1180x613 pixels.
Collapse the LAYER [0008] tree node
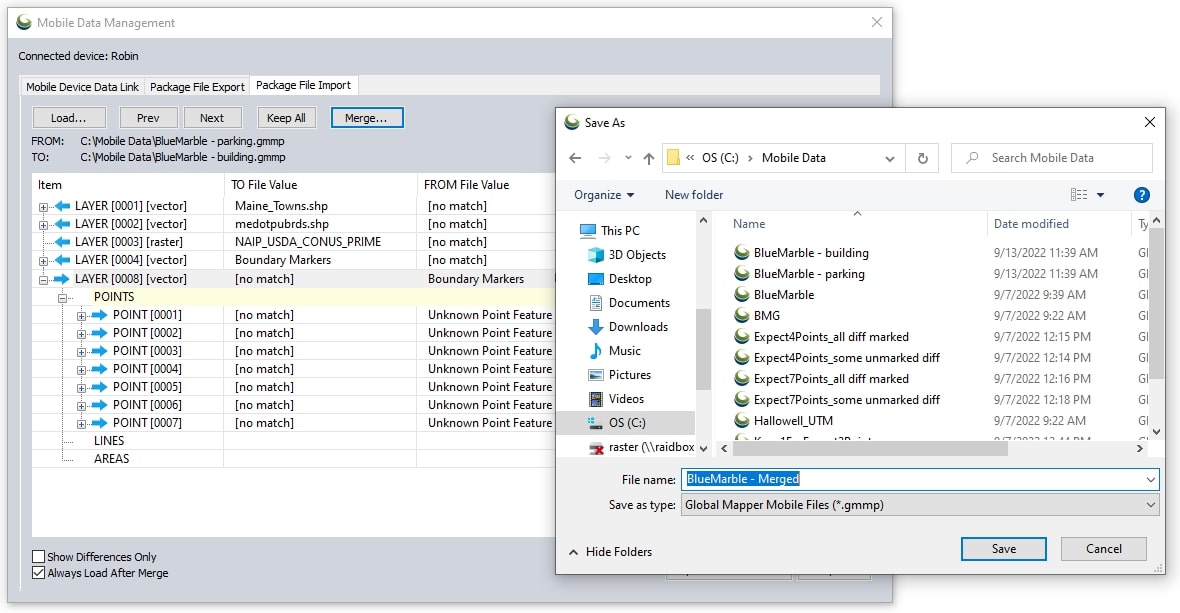pyautogui.click(x=44, y=279)
